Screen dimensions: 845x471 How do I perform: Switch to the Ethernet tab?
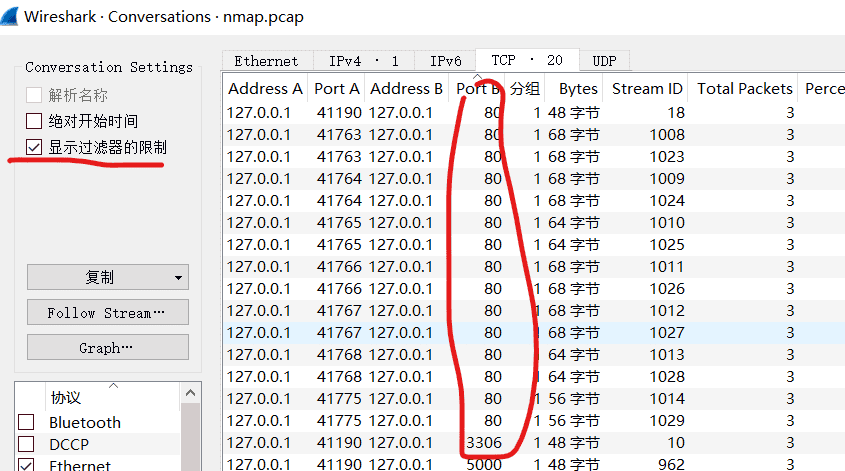(266, 61)
